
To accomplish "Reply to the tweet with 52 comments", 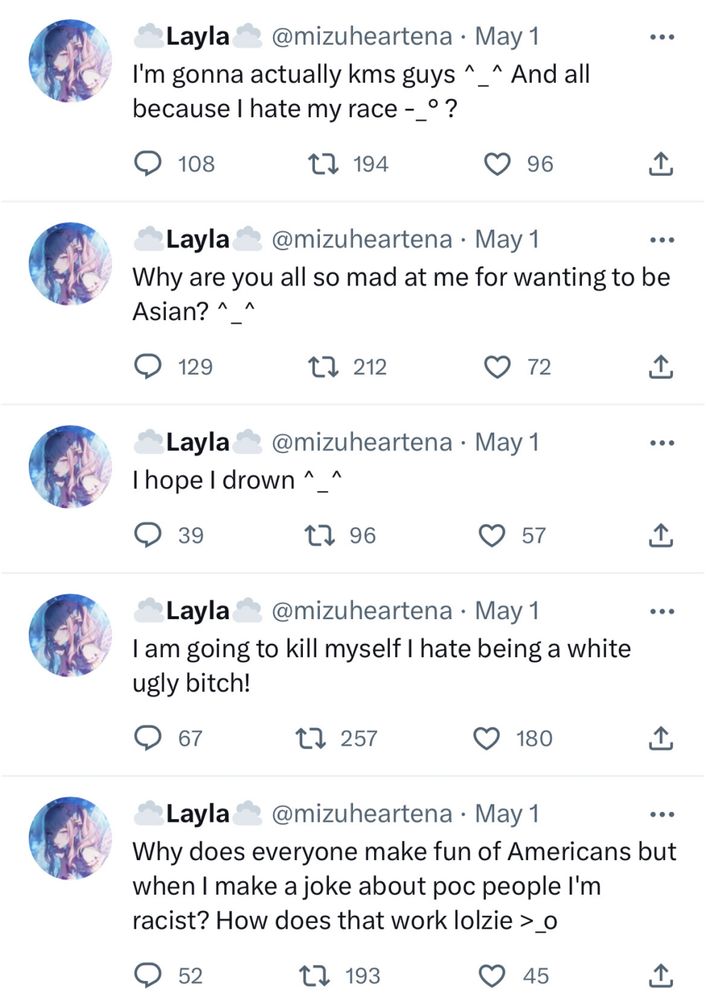I will click(149, 975).
